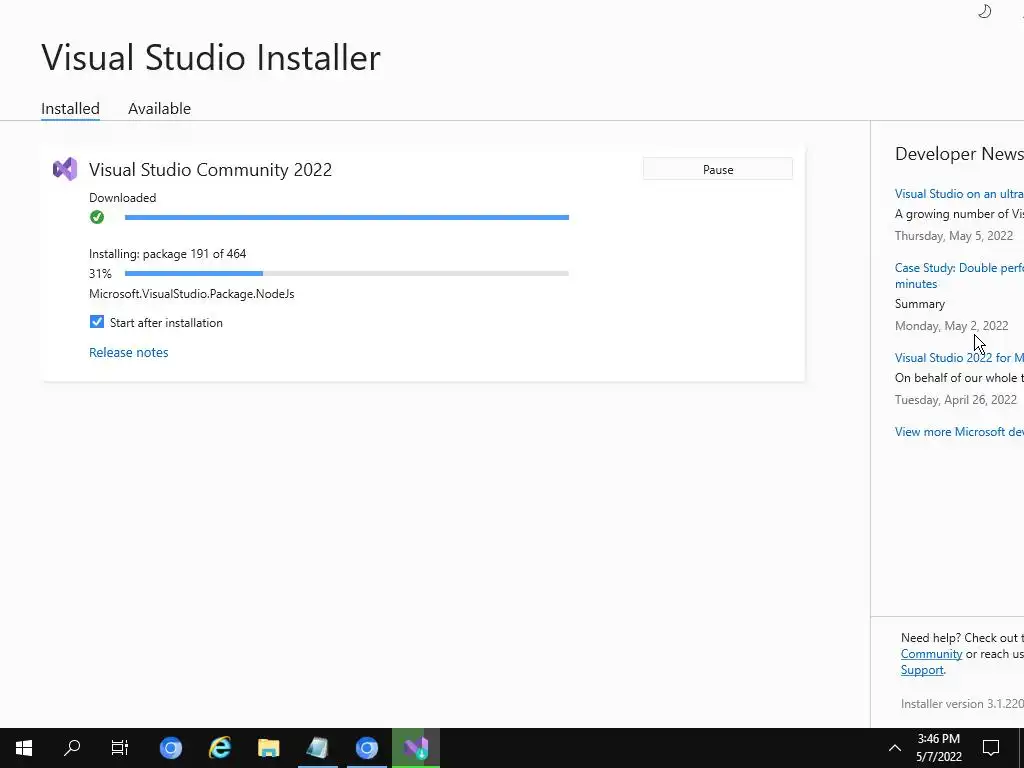The height and width of the screenshot is (768, 1024).
Task: Click the Summary news description text
Action: pos(920,304)
